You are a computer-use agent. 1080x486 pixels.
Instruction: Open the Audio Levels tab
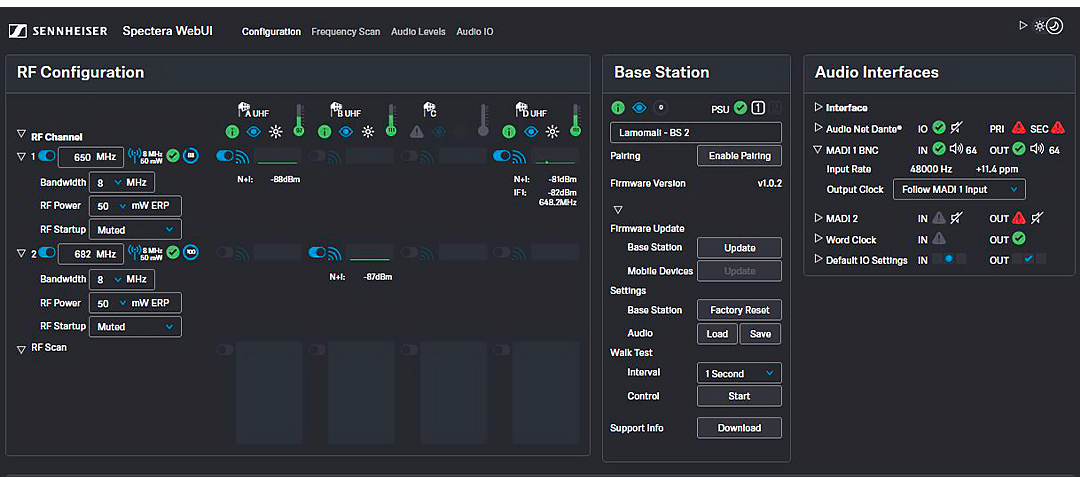[418, 32]
